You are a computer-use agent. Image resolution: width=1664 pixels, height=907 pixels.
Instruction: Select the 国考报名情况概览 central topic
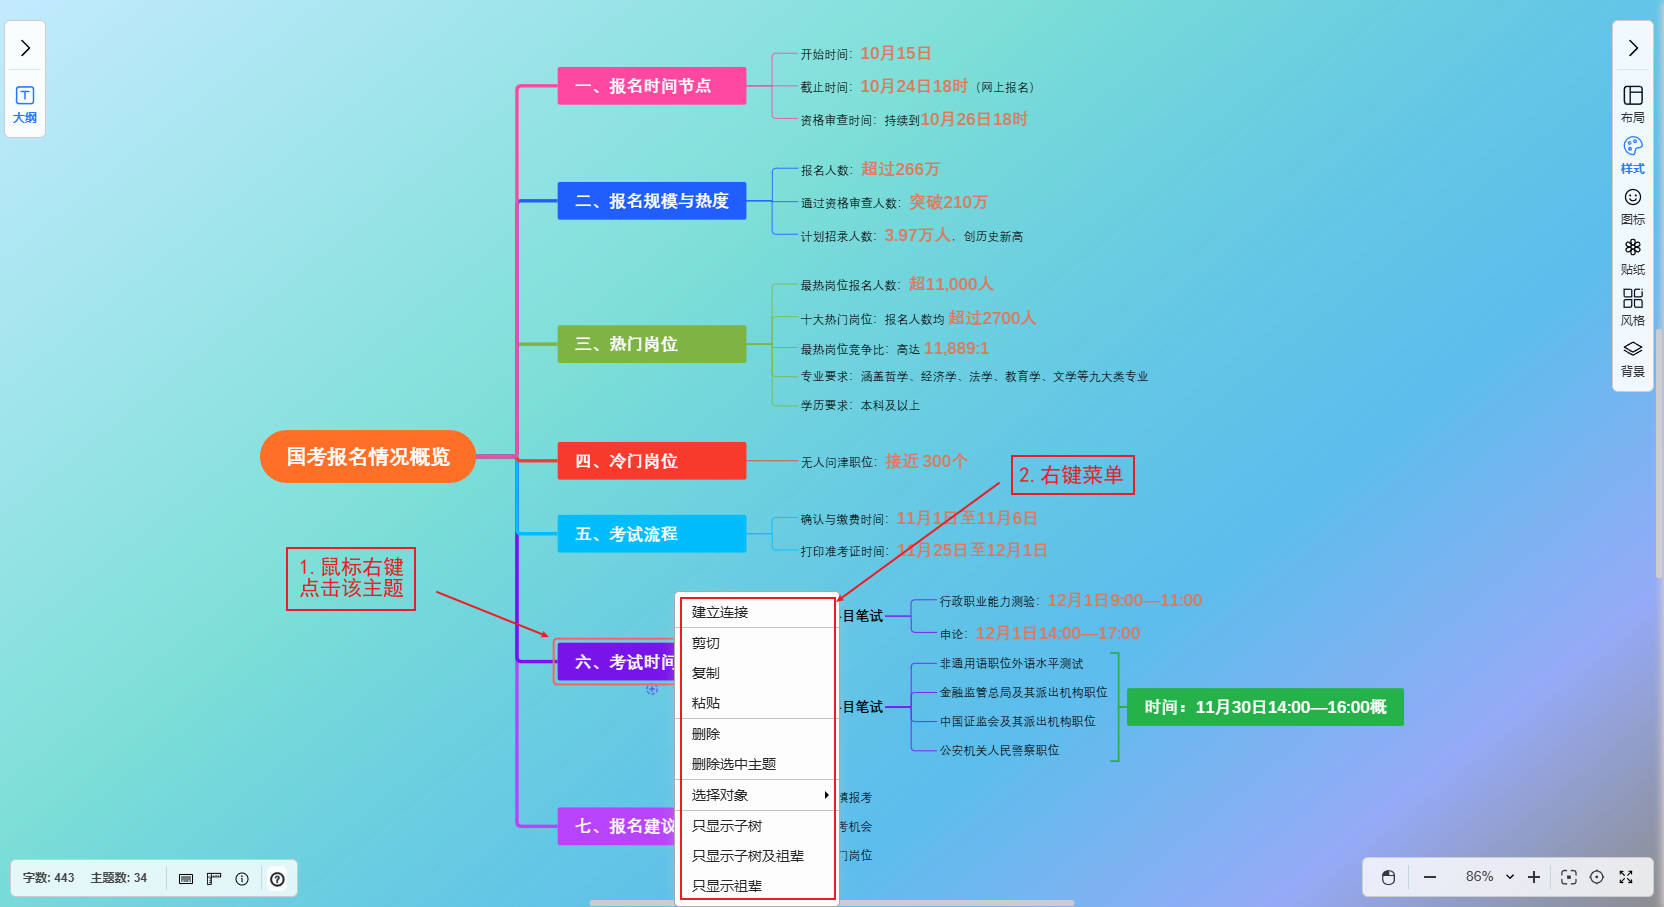pos(367,457)
